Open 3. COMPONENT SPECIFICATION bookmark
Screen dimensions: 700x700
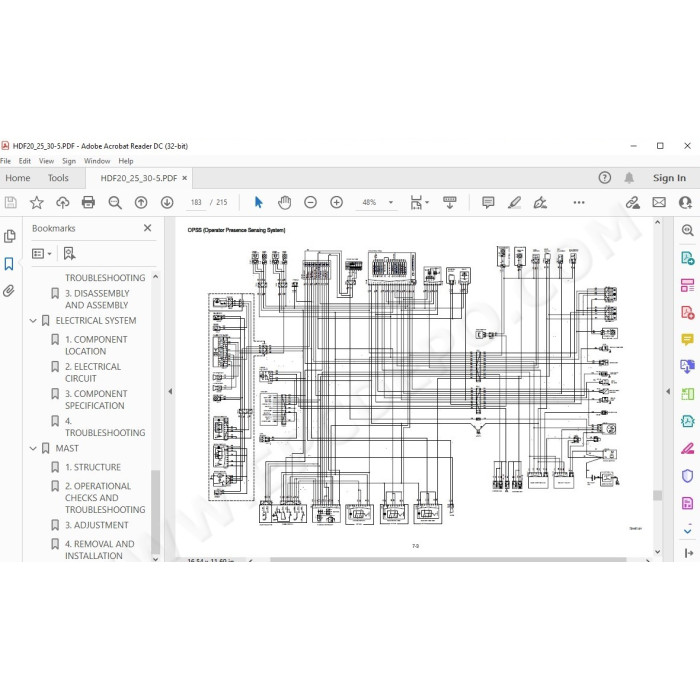point(96,400)
